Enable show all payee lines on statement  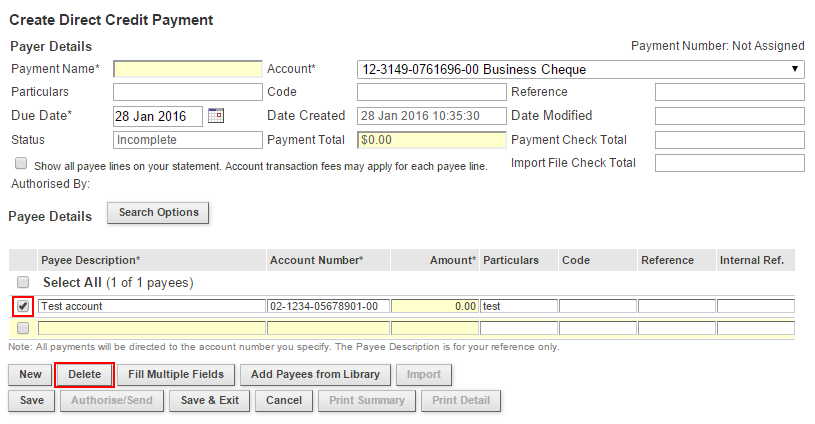click(x=21, y=163)
